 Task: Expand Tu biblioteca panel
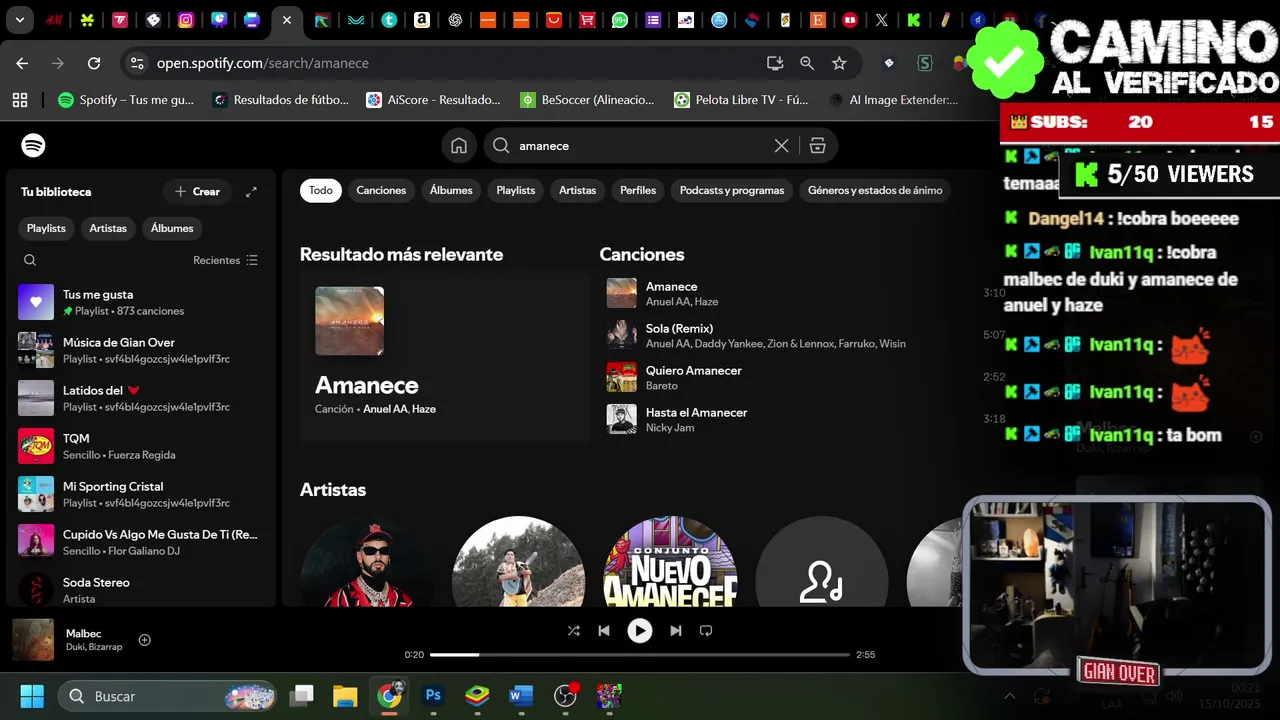tap(251, 191)
